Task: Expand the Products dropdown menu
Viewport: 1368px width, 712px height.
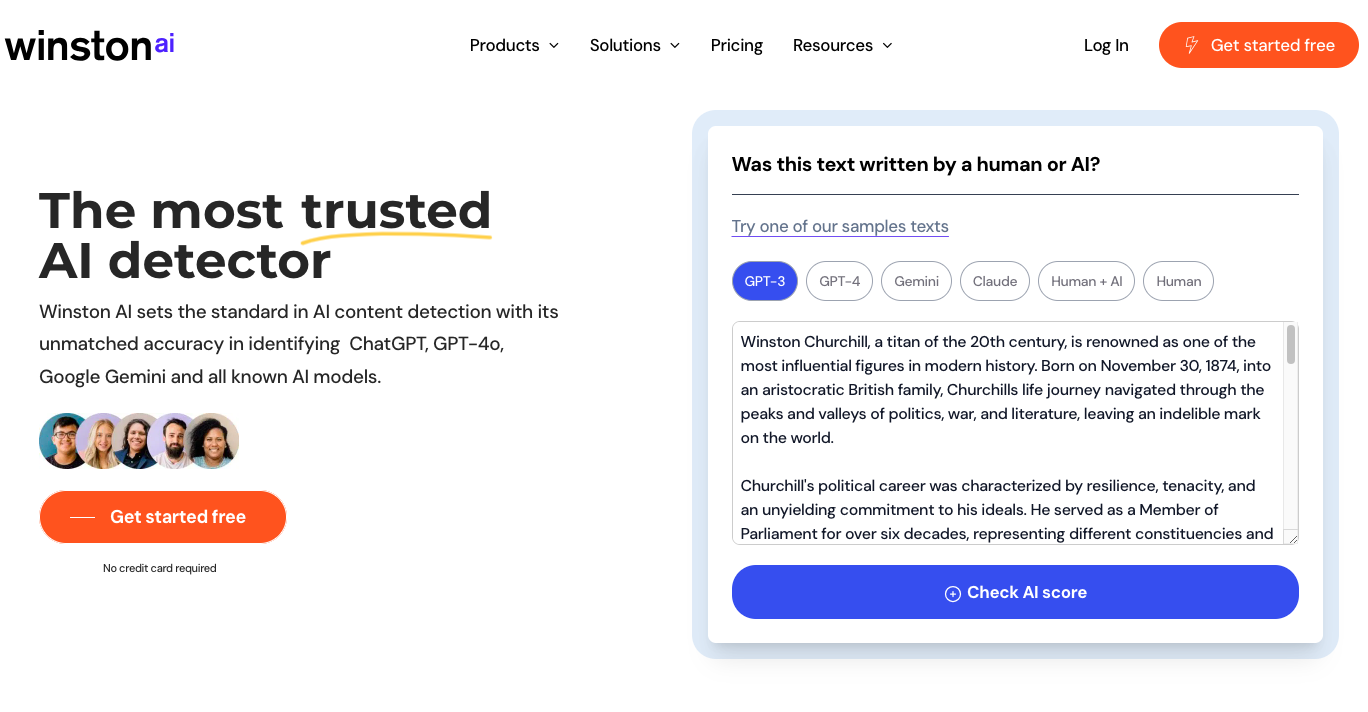Action: [x=514, y=45]
